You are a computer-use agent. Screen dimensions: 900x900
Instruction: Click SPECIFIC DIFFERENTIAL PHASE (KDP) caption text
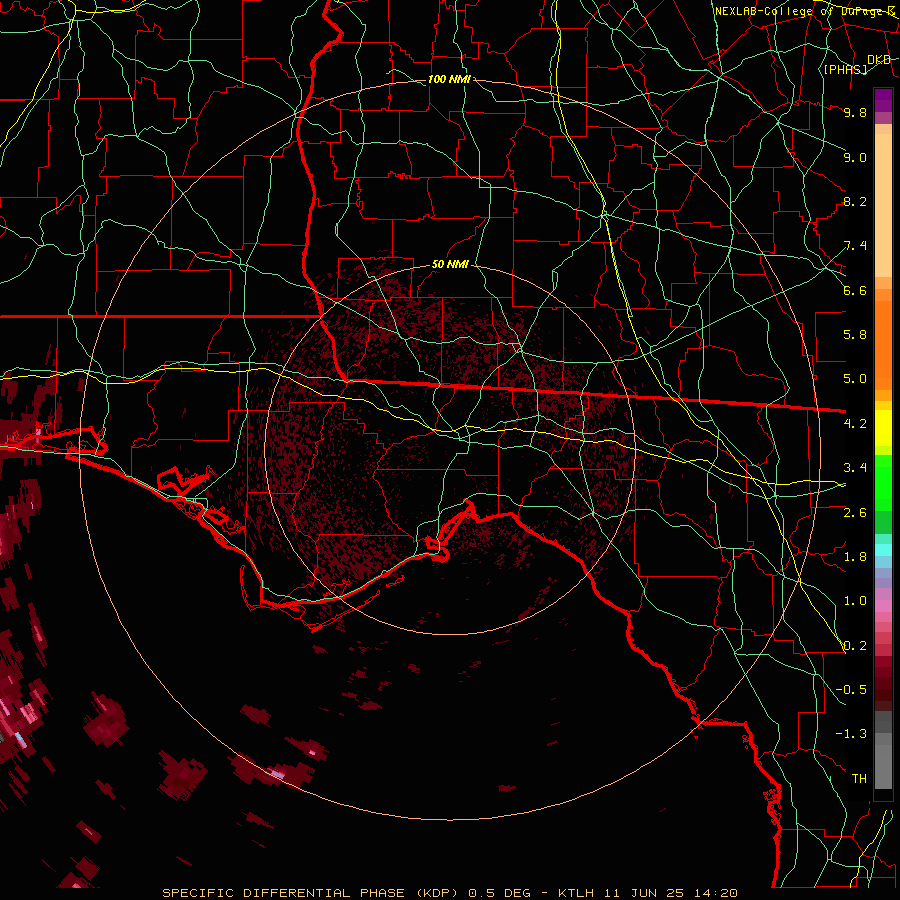tap(310, 893)
